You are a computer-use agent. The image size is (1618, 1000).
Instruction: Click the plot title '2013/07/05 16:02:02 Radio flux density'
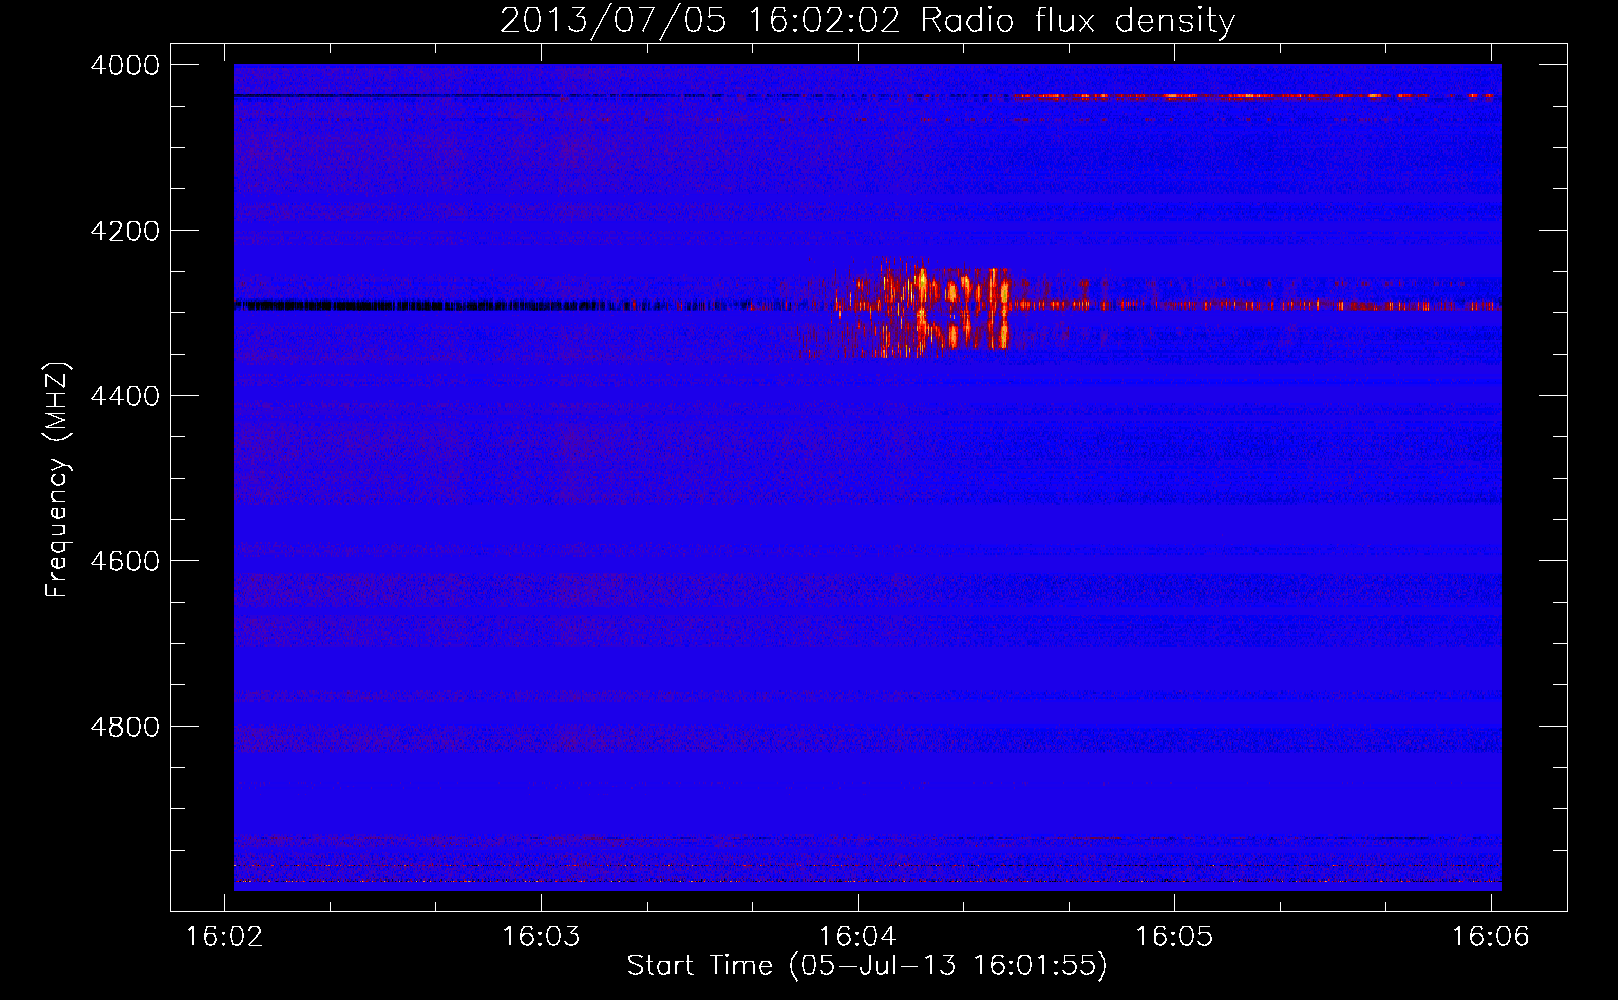(867, 21)
